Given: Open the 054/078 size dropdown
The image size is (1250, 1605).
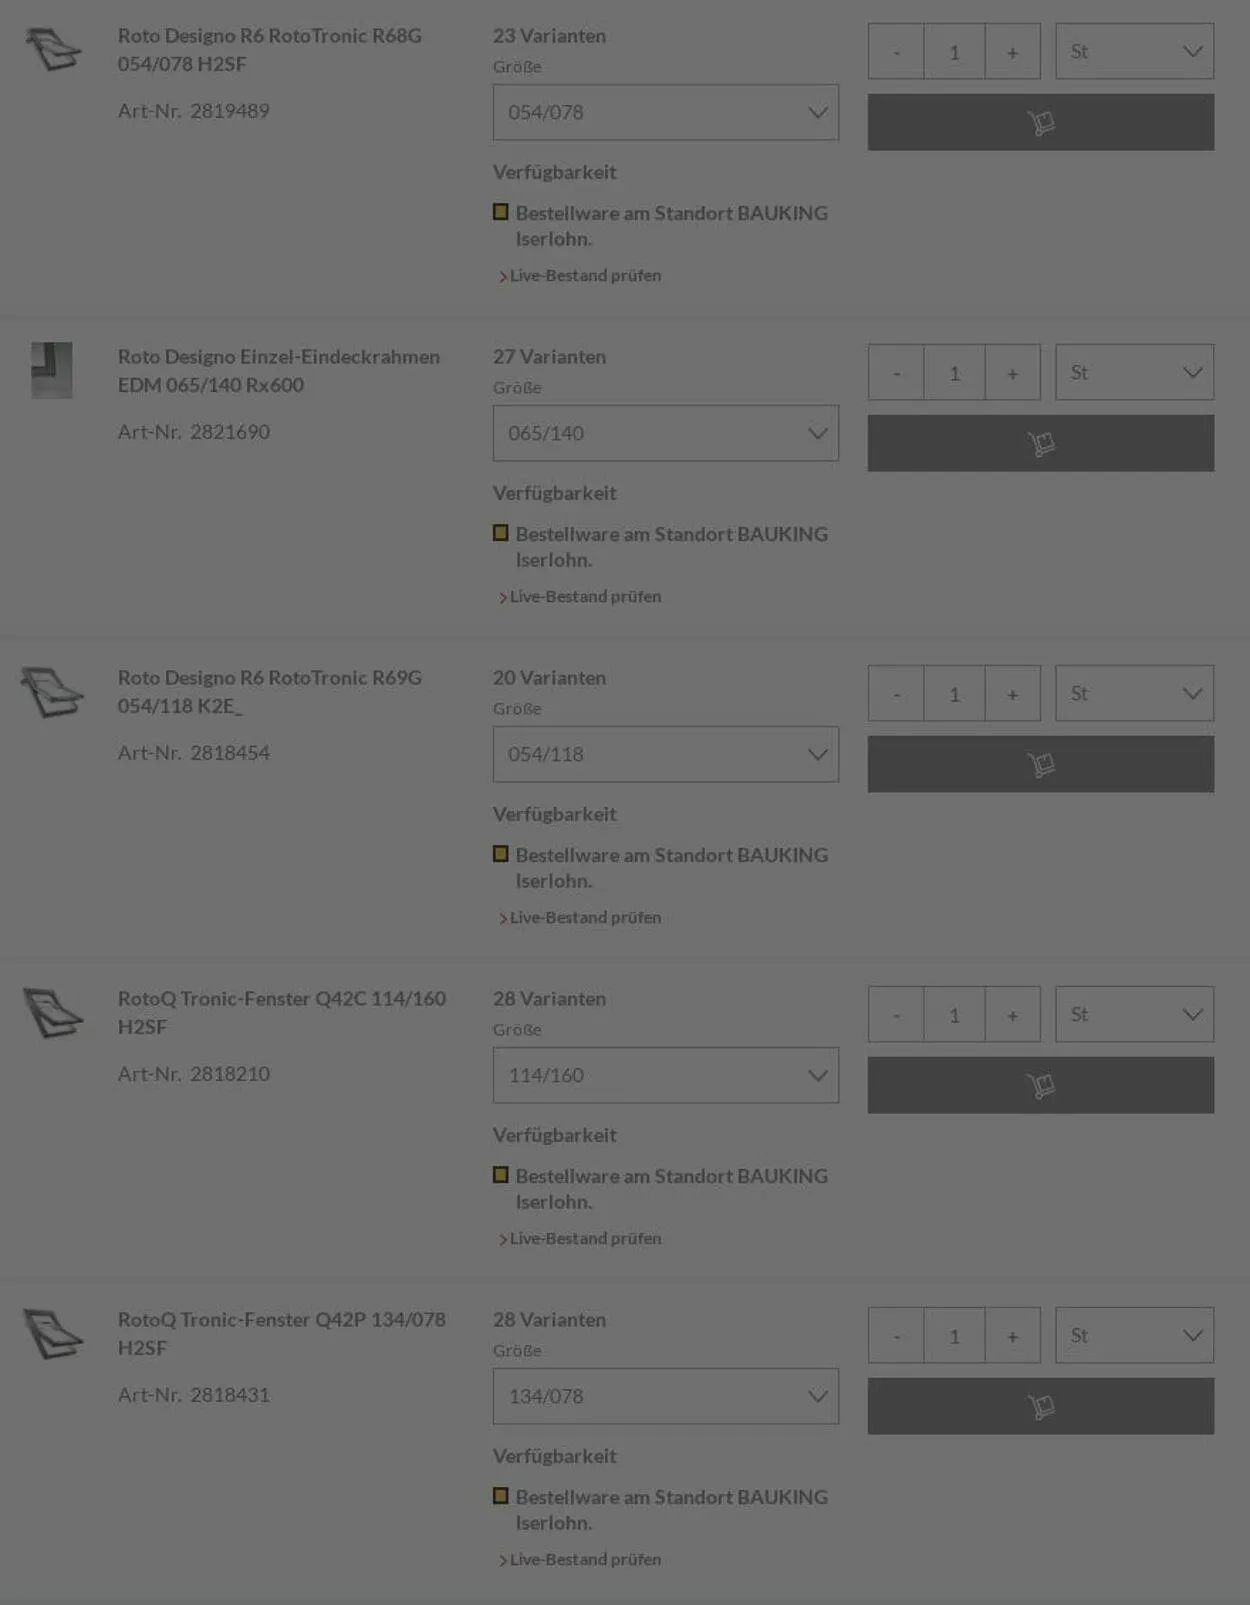Looking at the screenshot, I should click(665, 112).
